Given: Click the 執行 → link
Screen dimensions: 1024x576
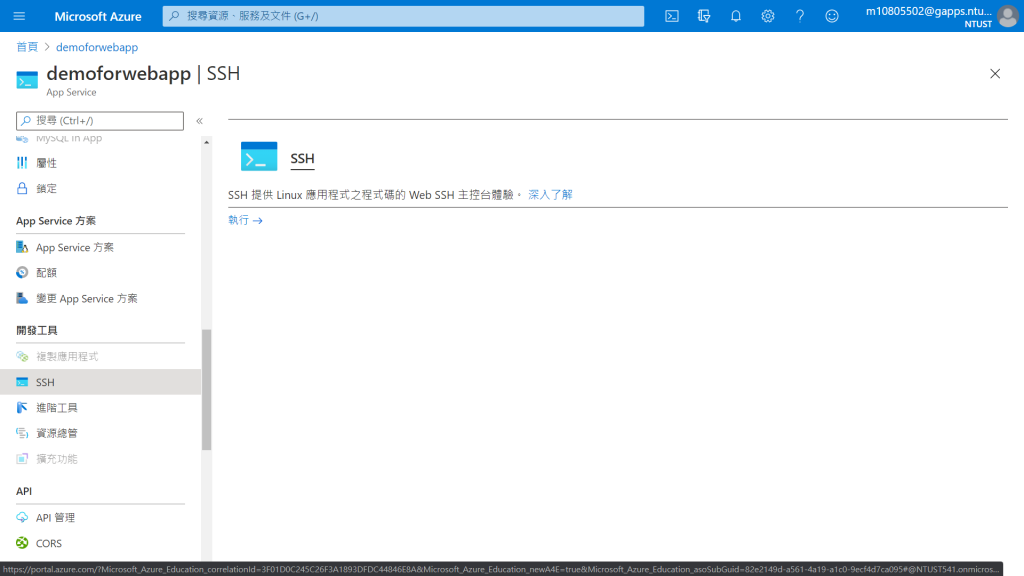Looking at the screenshot, I should 246,220.
